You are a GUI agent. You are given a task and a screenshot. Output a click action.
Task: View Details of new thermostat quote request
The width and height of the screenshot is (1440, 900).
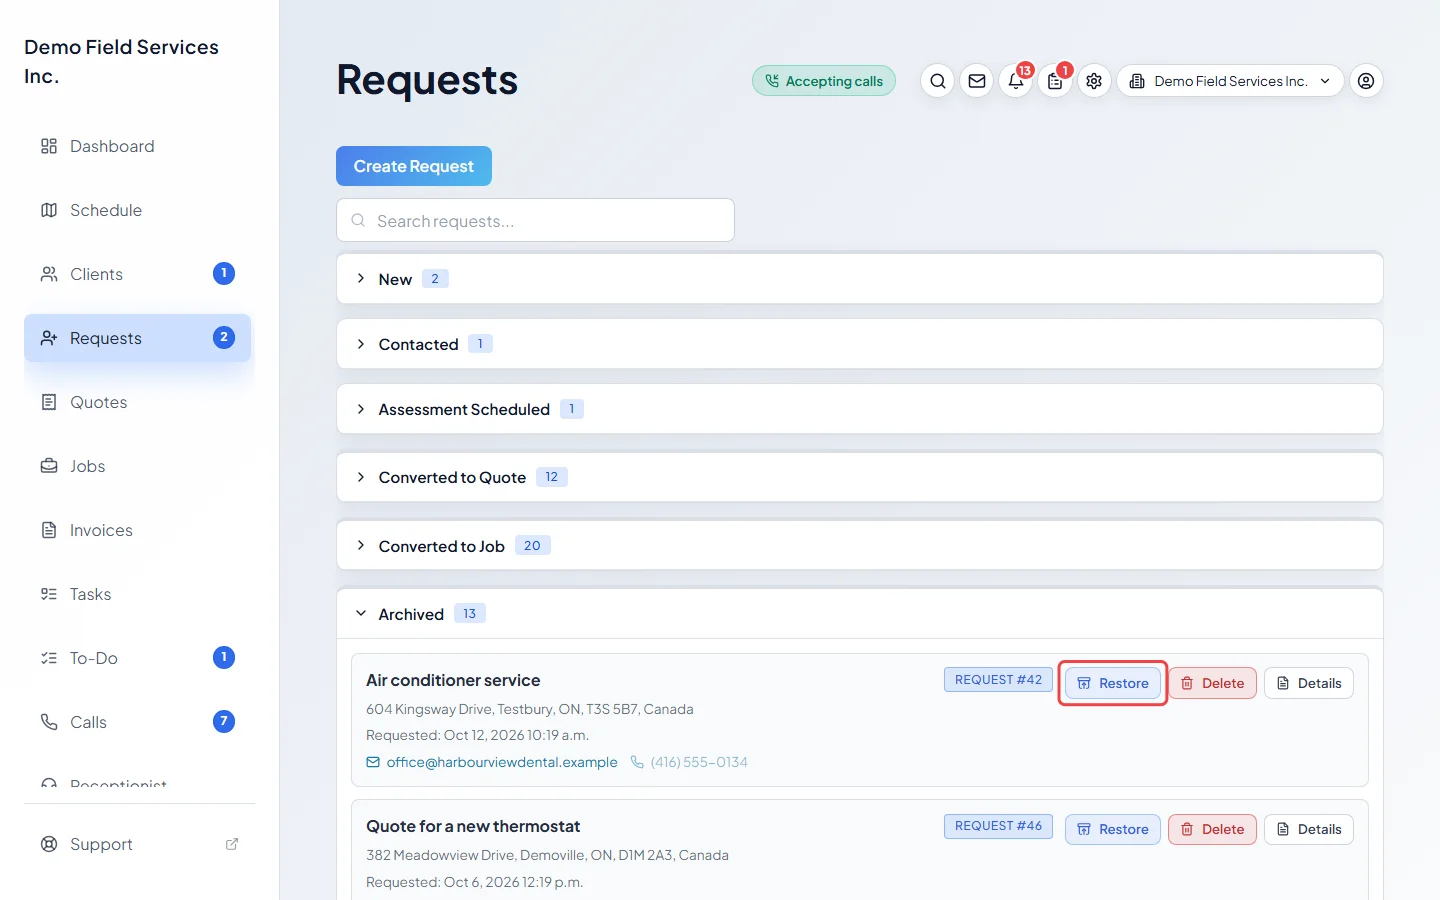pyautogui.click(x=1309, y=829)
